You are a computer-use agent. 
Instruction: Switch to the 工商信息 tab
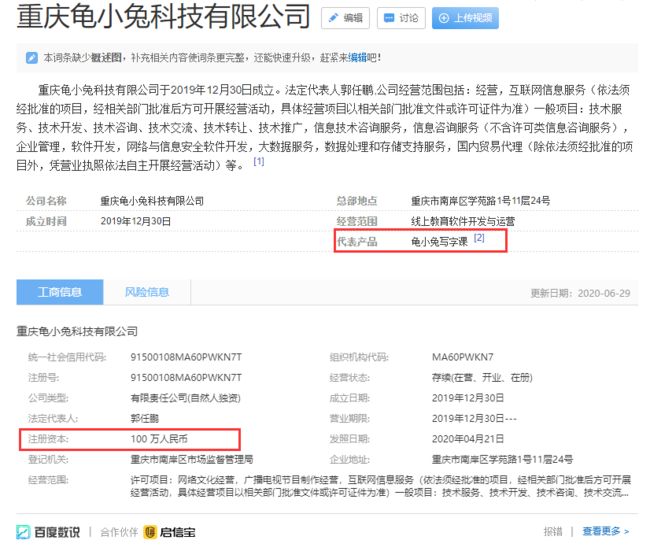(60, 292)
